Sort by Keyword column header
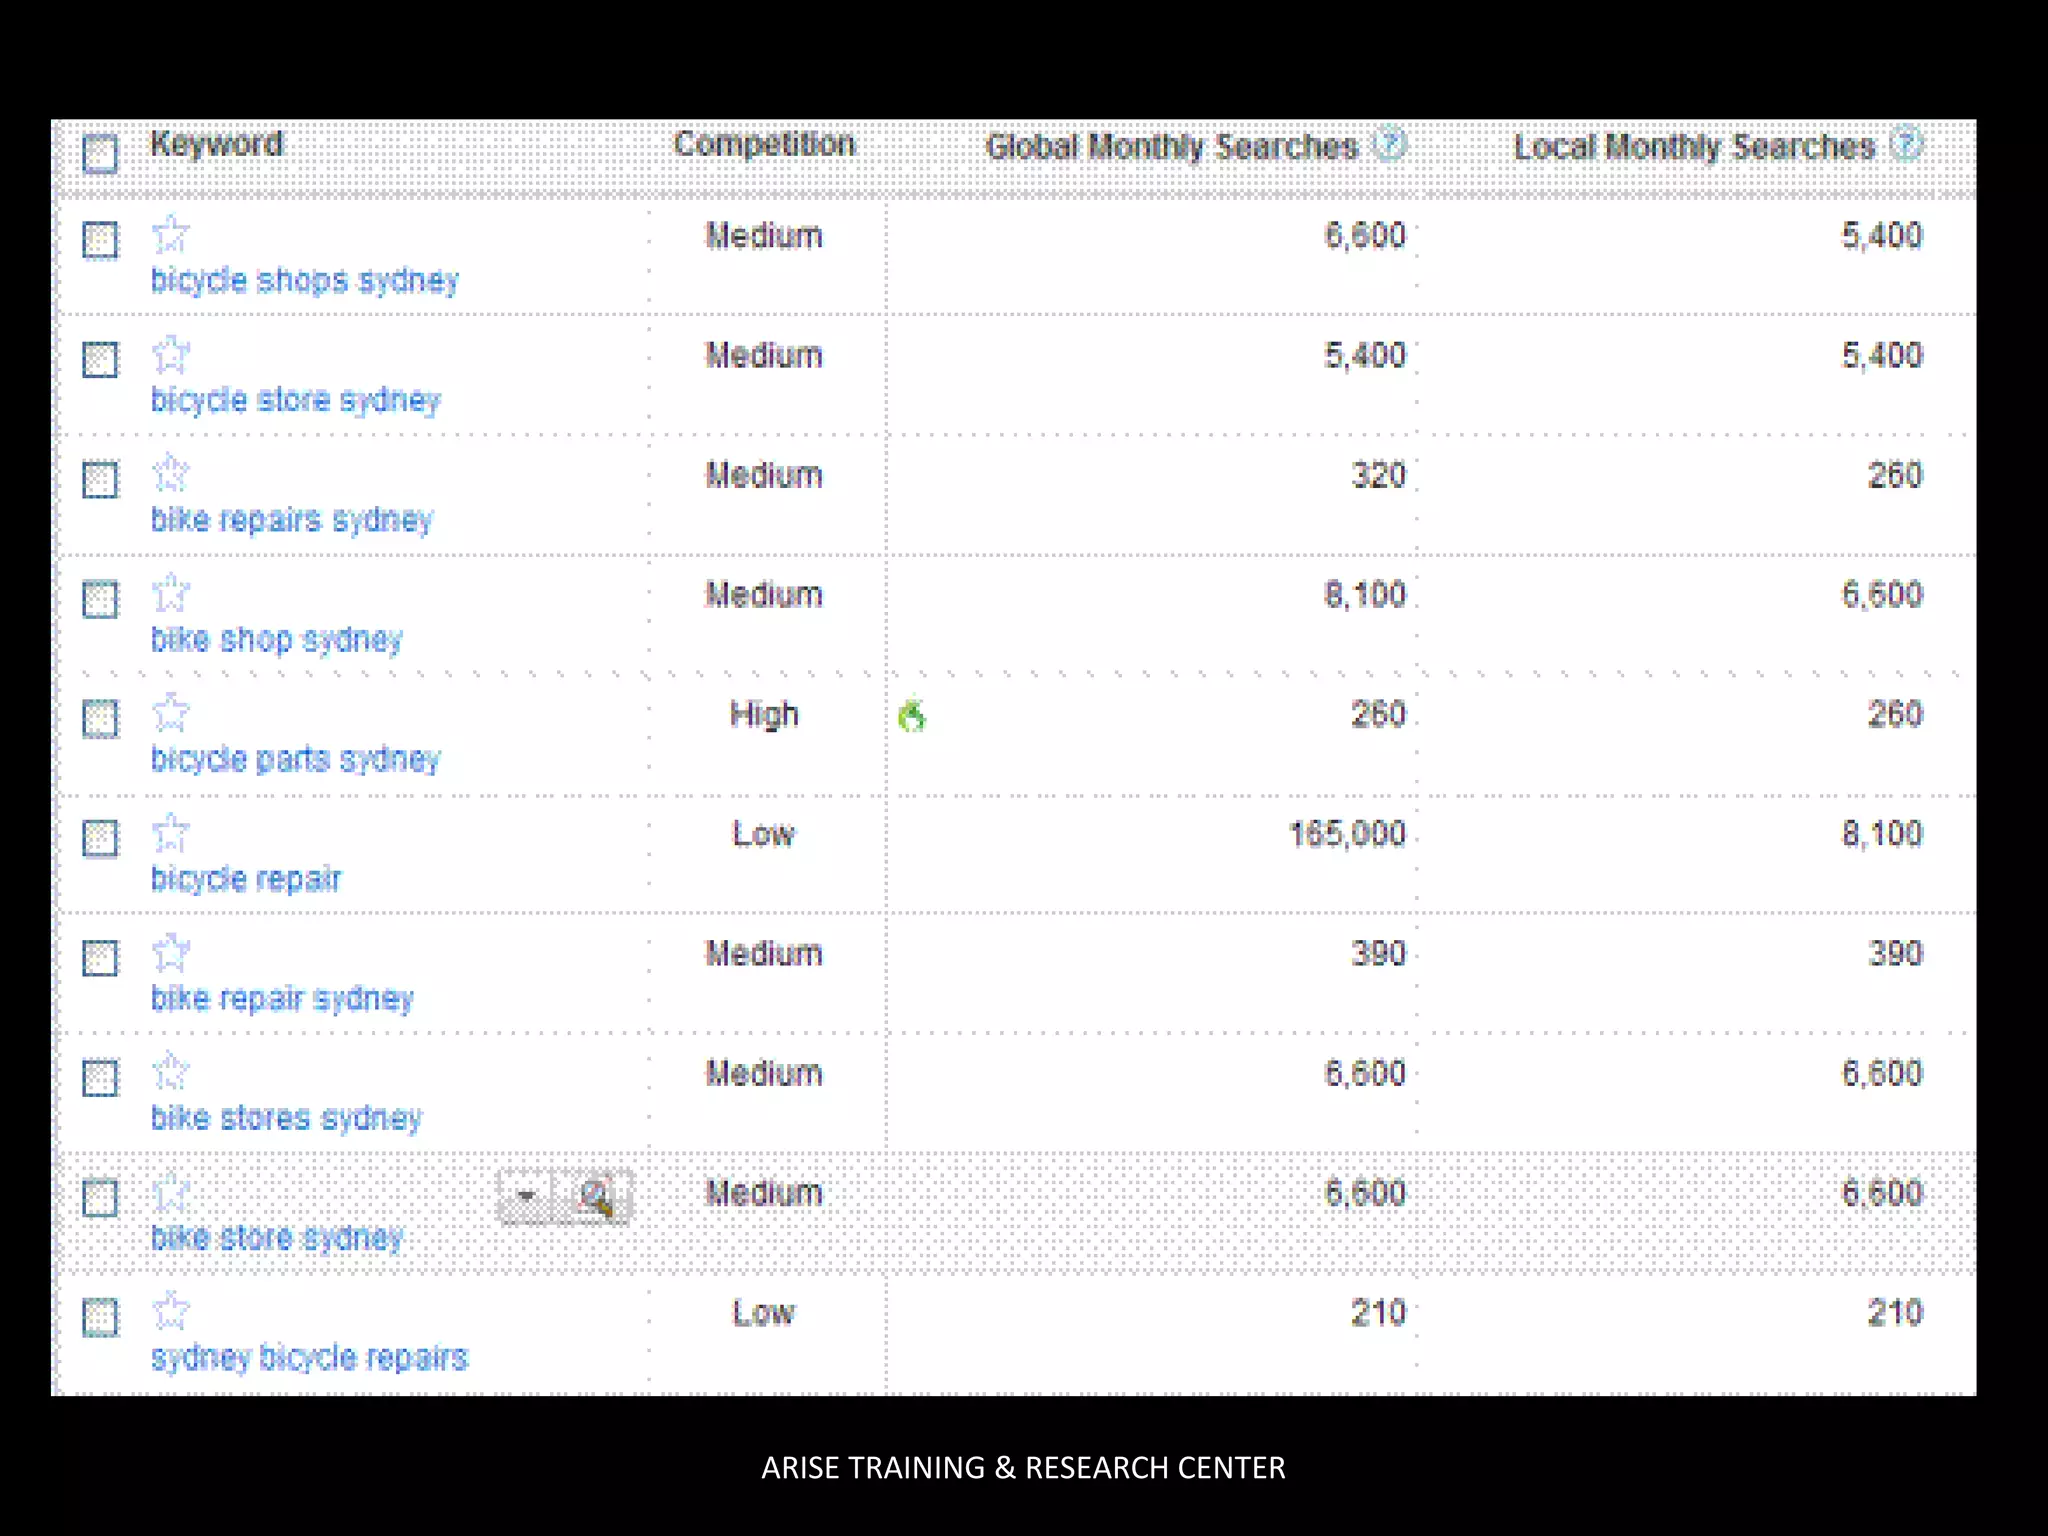 [x=216, y=144]
